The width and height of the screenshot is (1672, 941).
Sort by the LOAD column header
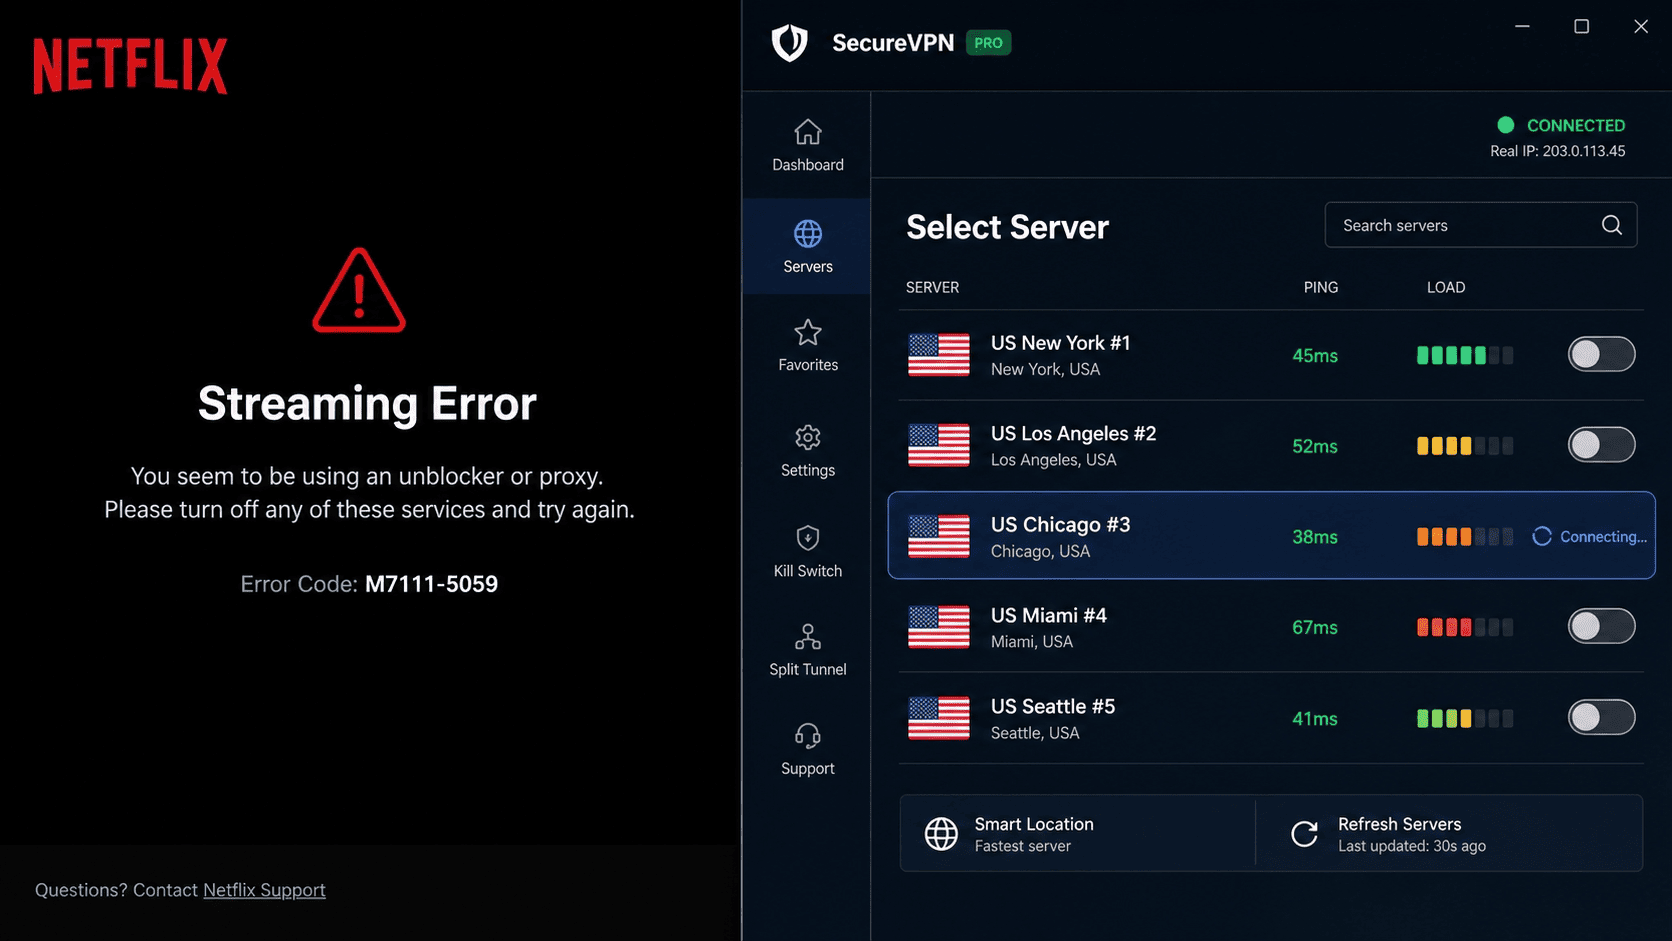tap(1445, 287)
